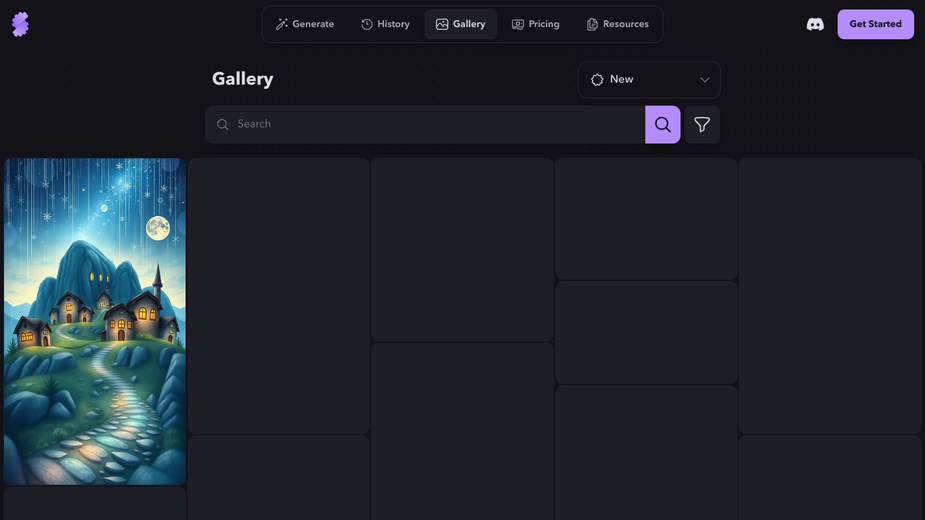
Task: Click the purple search magnifier button
Action: [x=662, y=125]
